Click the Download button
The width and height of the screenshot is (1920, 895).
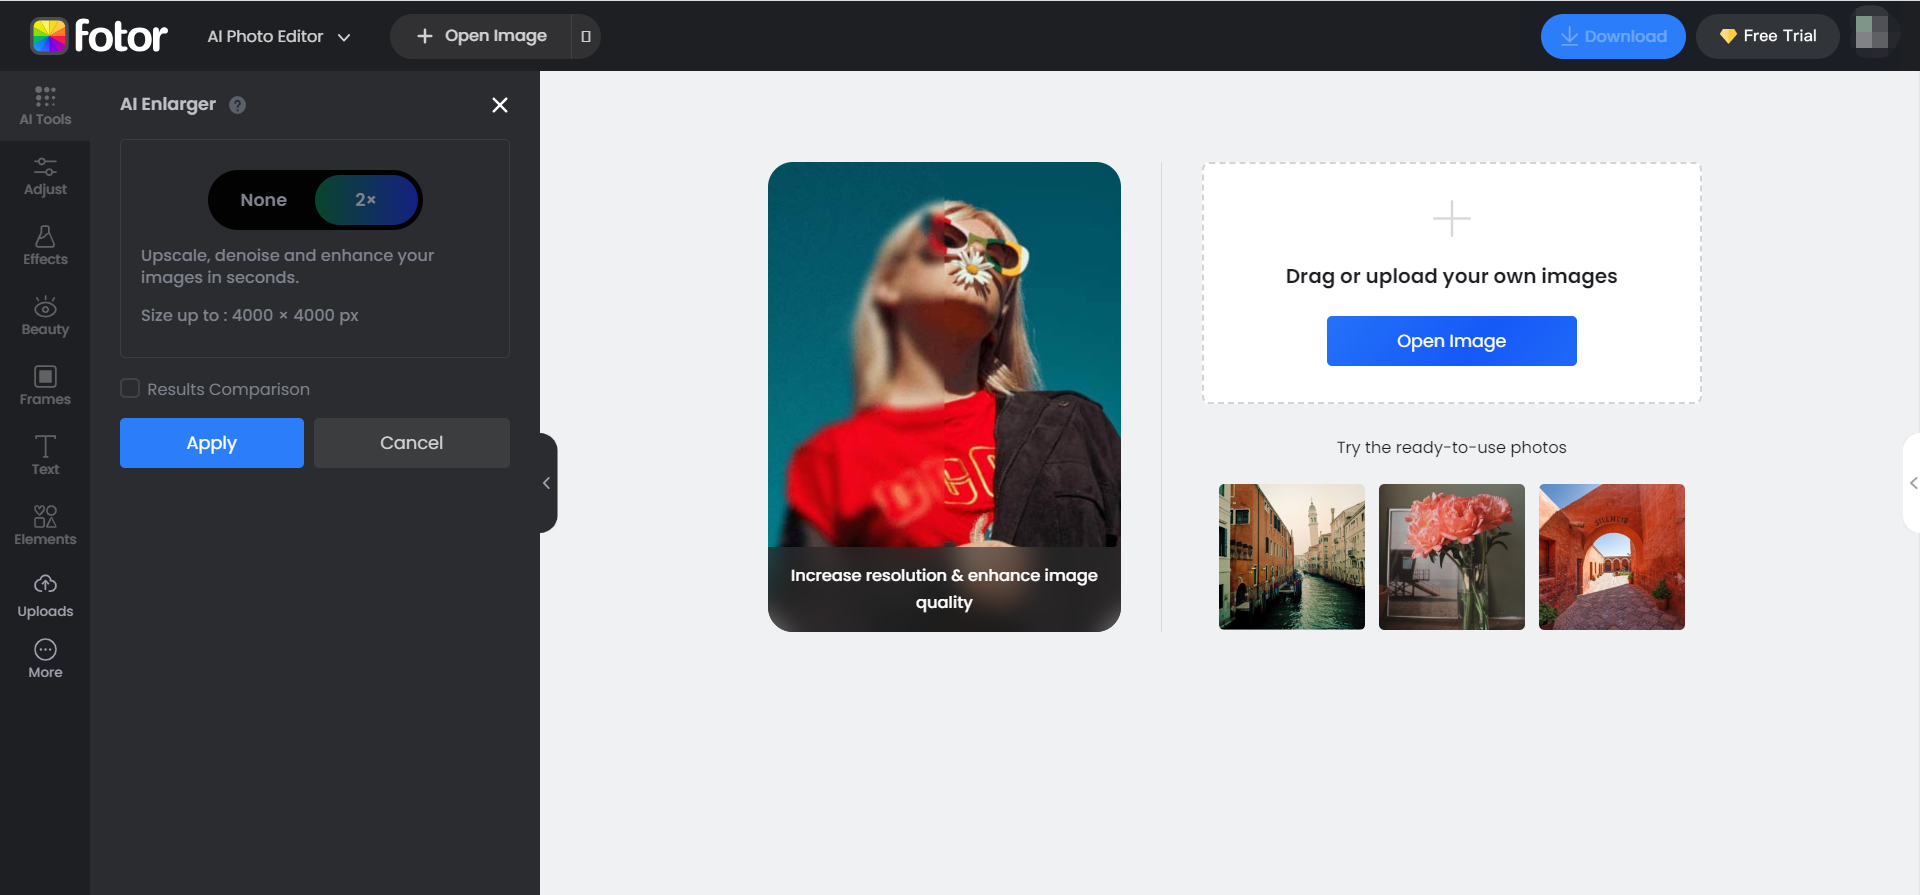[1613, 36]
